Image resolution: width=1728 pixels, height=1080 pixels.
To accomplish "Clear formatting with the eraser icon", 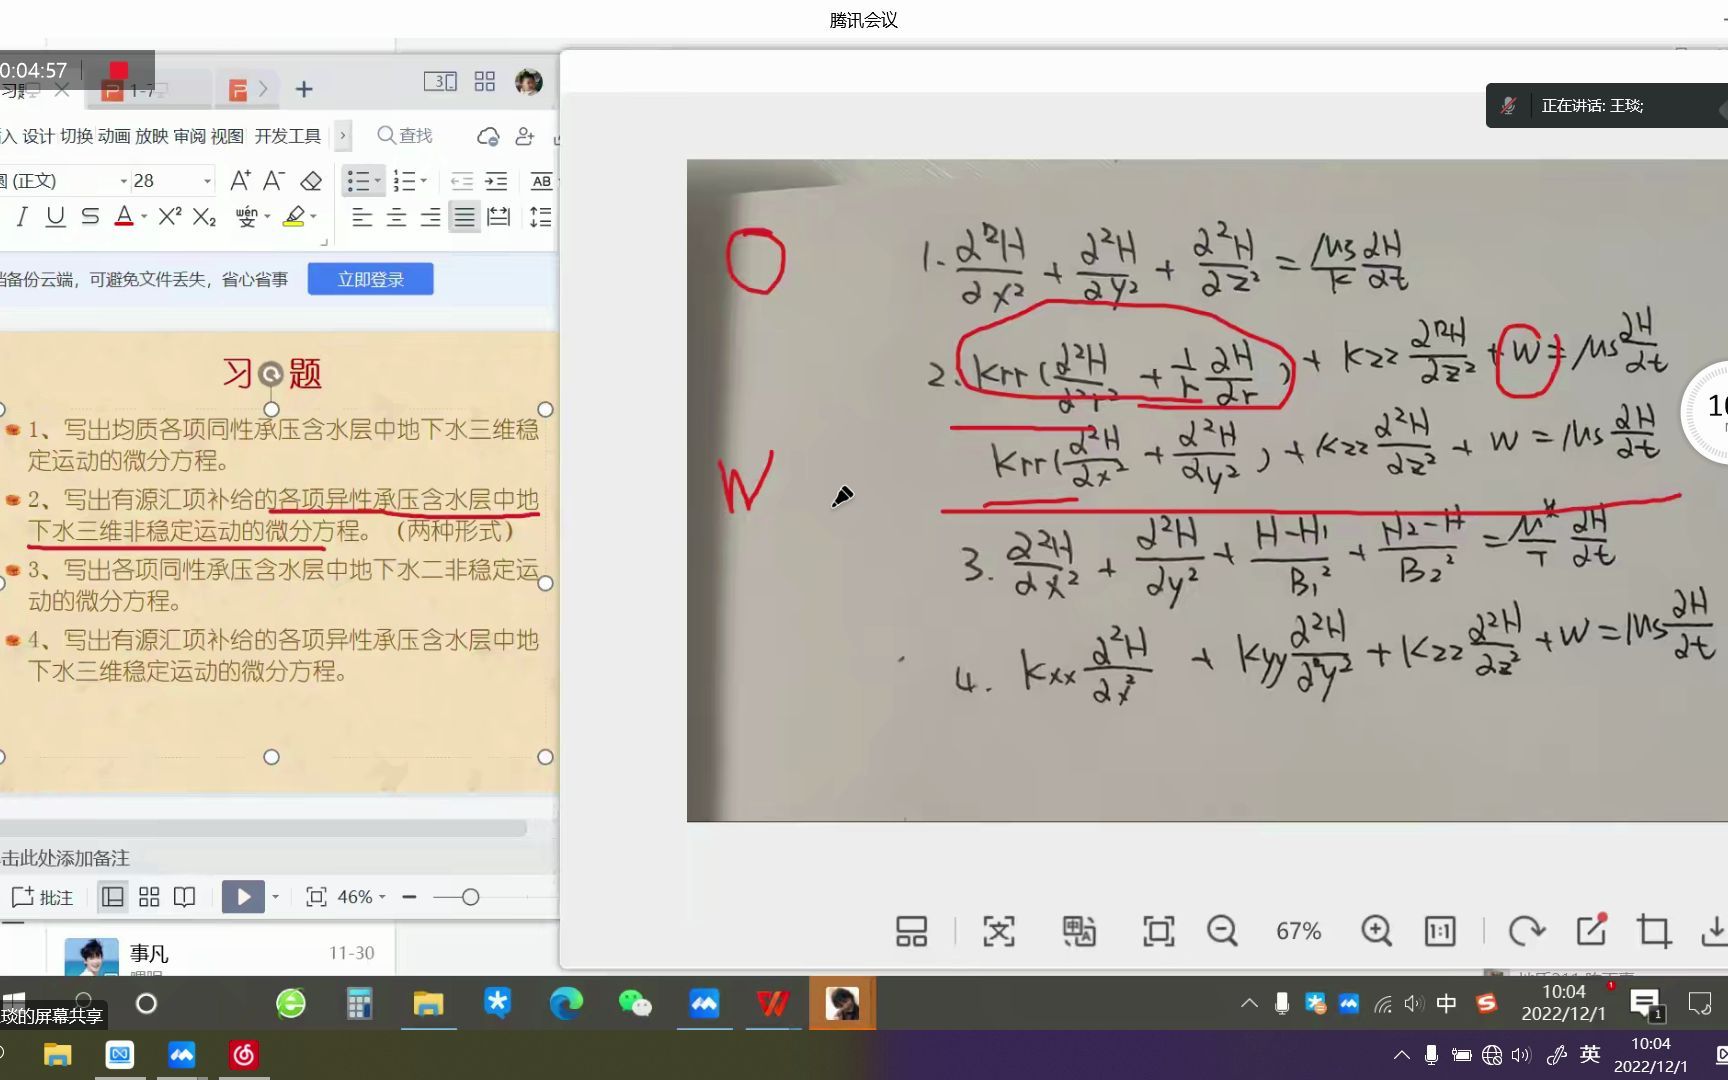I will coord(311,181).
